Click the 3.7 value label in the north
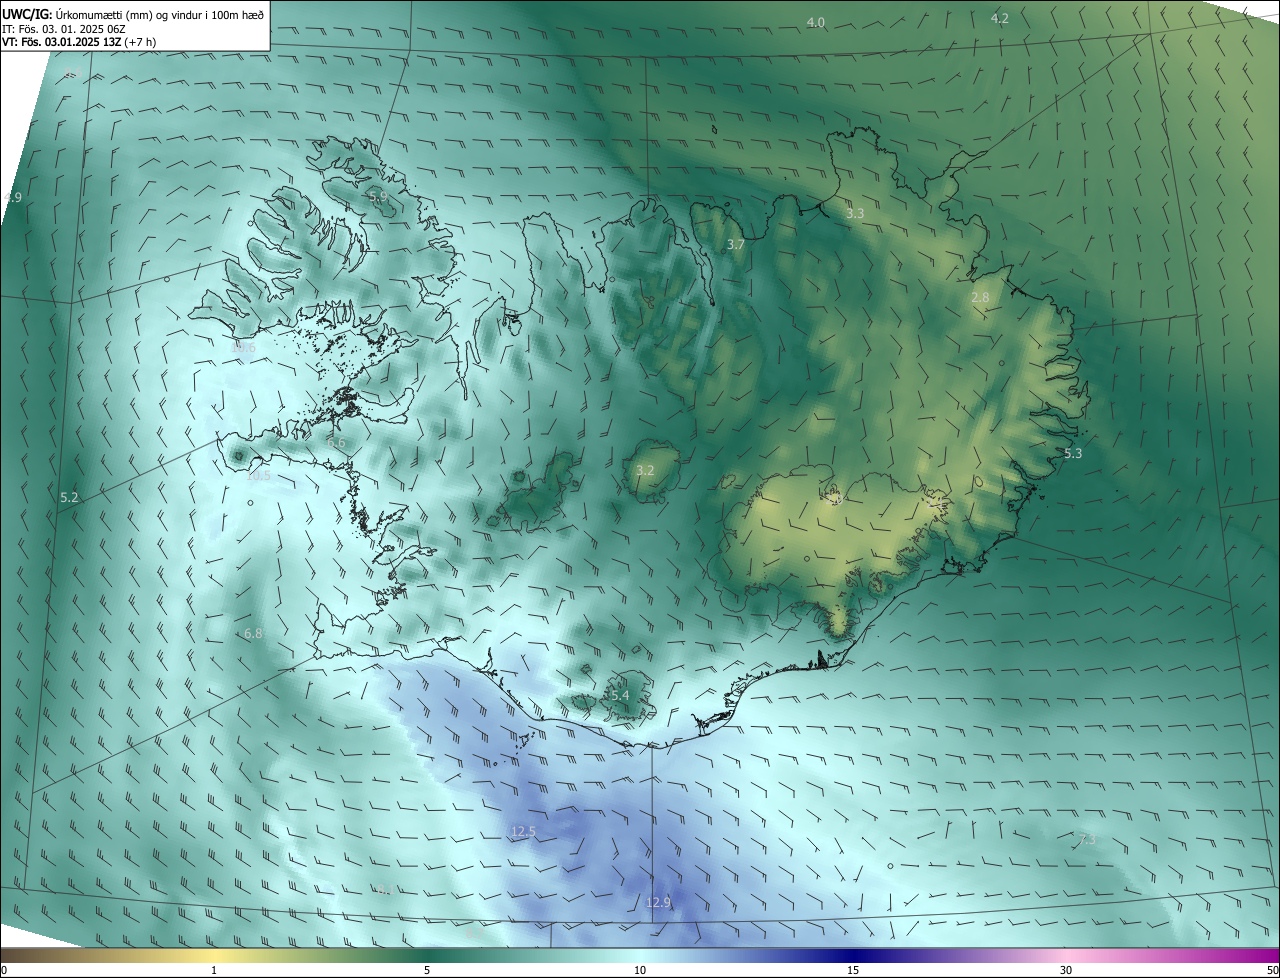1280x978 pixels. 736,244
